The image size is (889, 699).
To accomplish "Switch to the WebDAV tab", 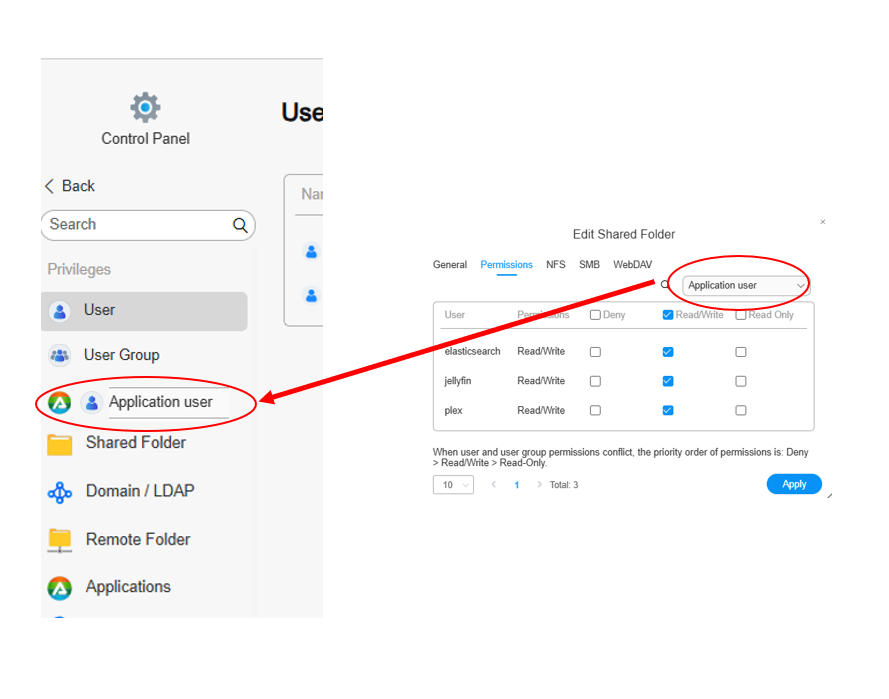I will [x=632, y=265].
